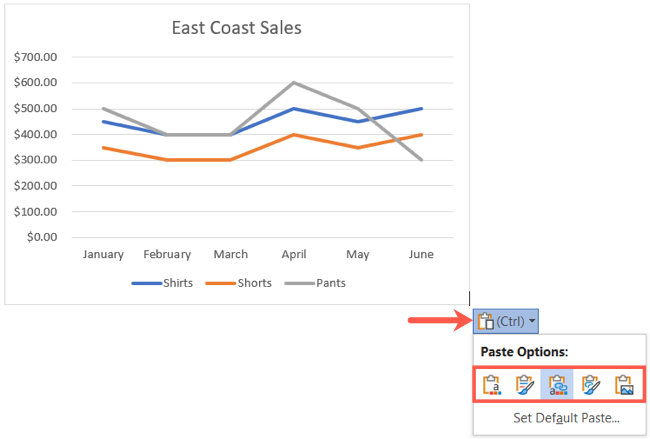Select the June axis label
Screen dimensions: 650x439
coord(421,254)
